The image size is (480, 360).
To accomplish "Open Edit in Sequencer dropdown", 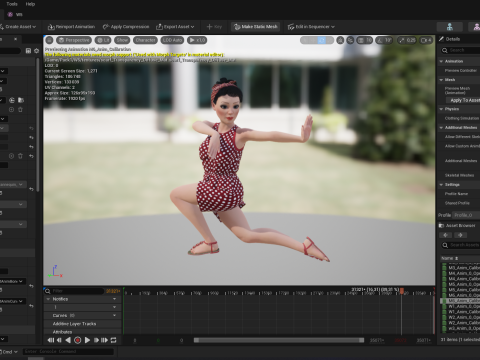I will coord(311,27).
